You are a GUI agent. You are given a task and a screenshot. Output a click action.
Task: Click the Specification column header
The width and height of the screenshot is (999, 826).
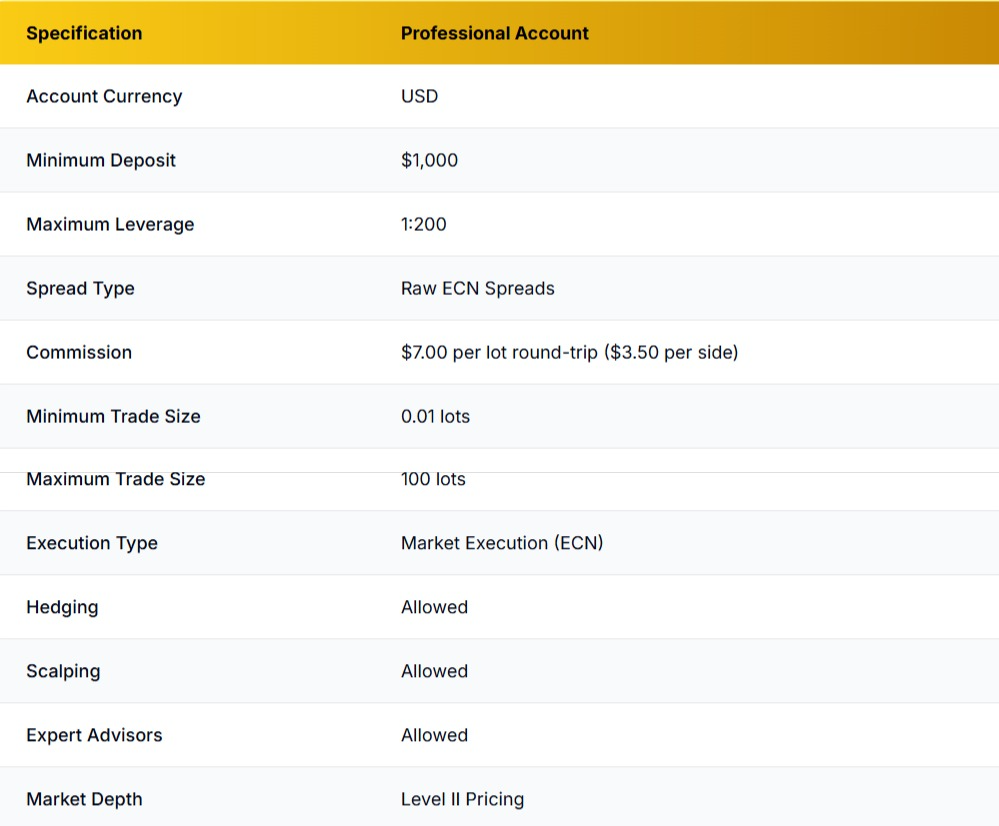tap(84, 33)
